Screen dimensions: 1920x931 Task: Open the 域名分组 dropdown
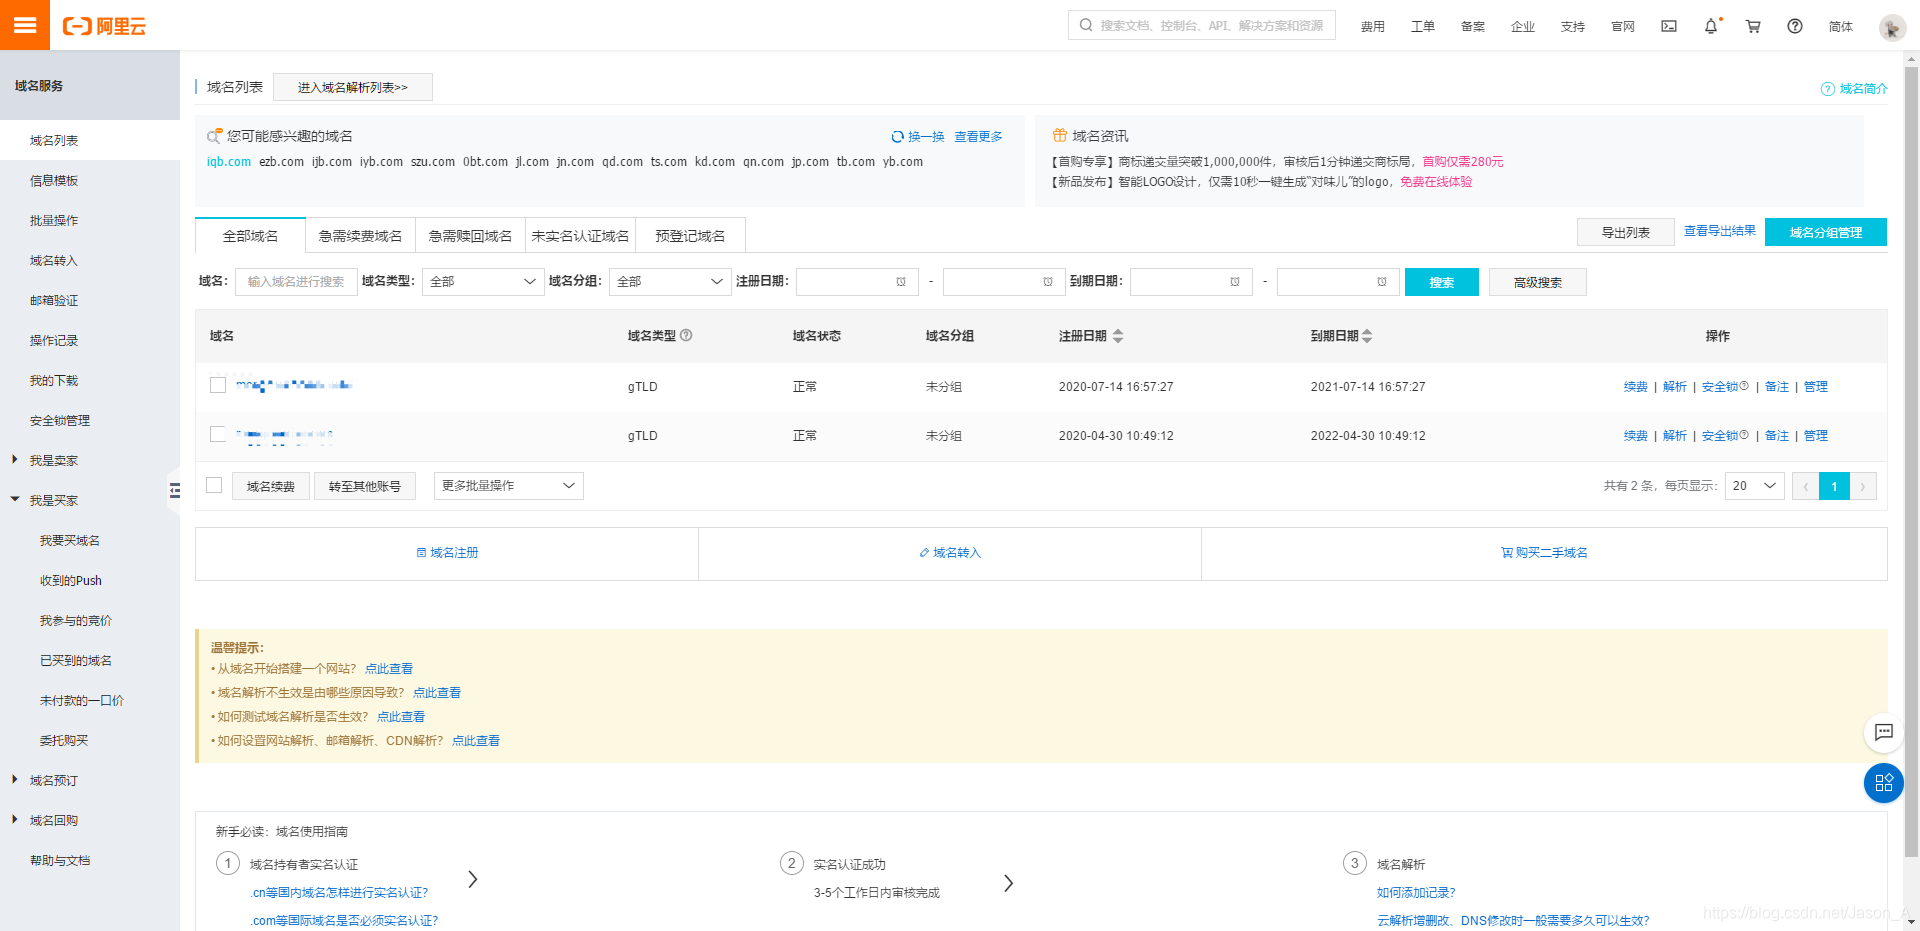670,282
